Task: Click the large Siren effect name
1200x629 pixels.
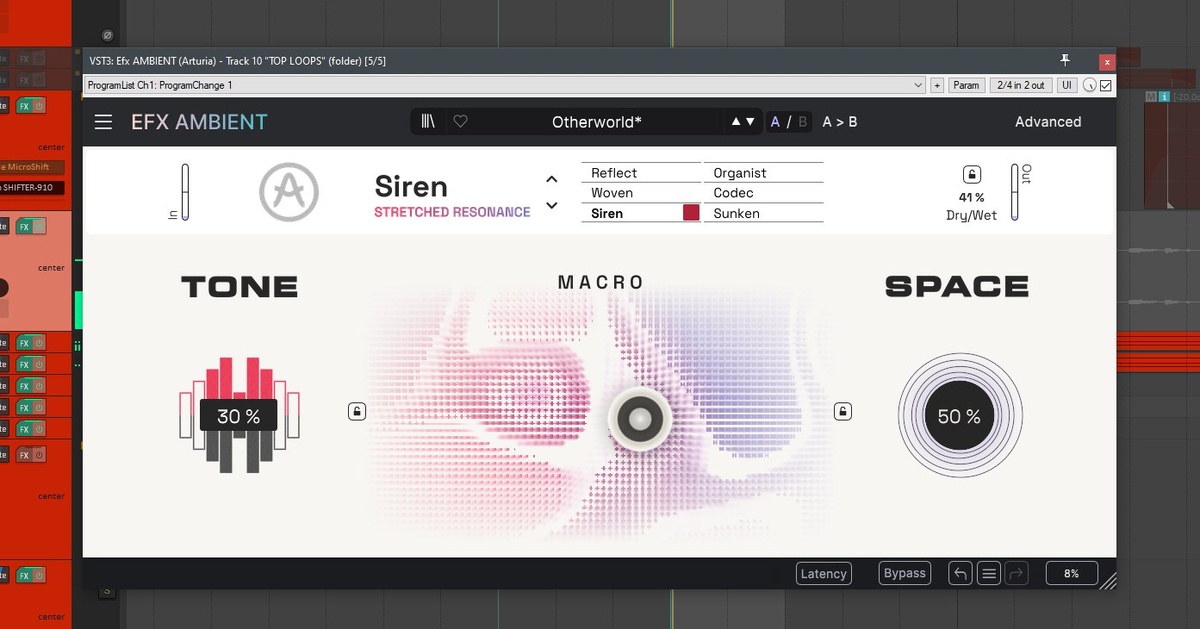Action: pos(411,186)
